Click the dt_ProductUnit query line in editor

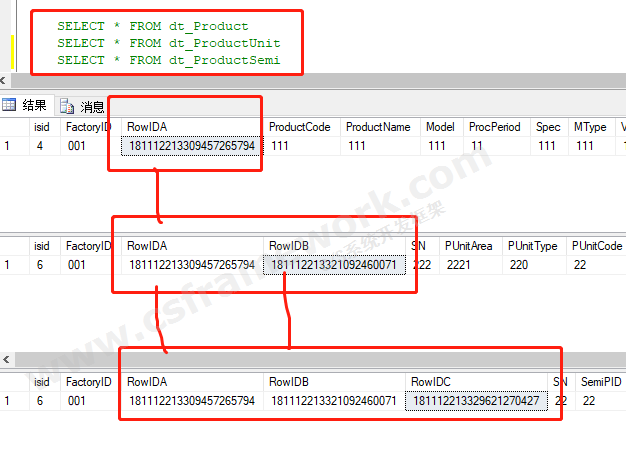click(168, 43)
